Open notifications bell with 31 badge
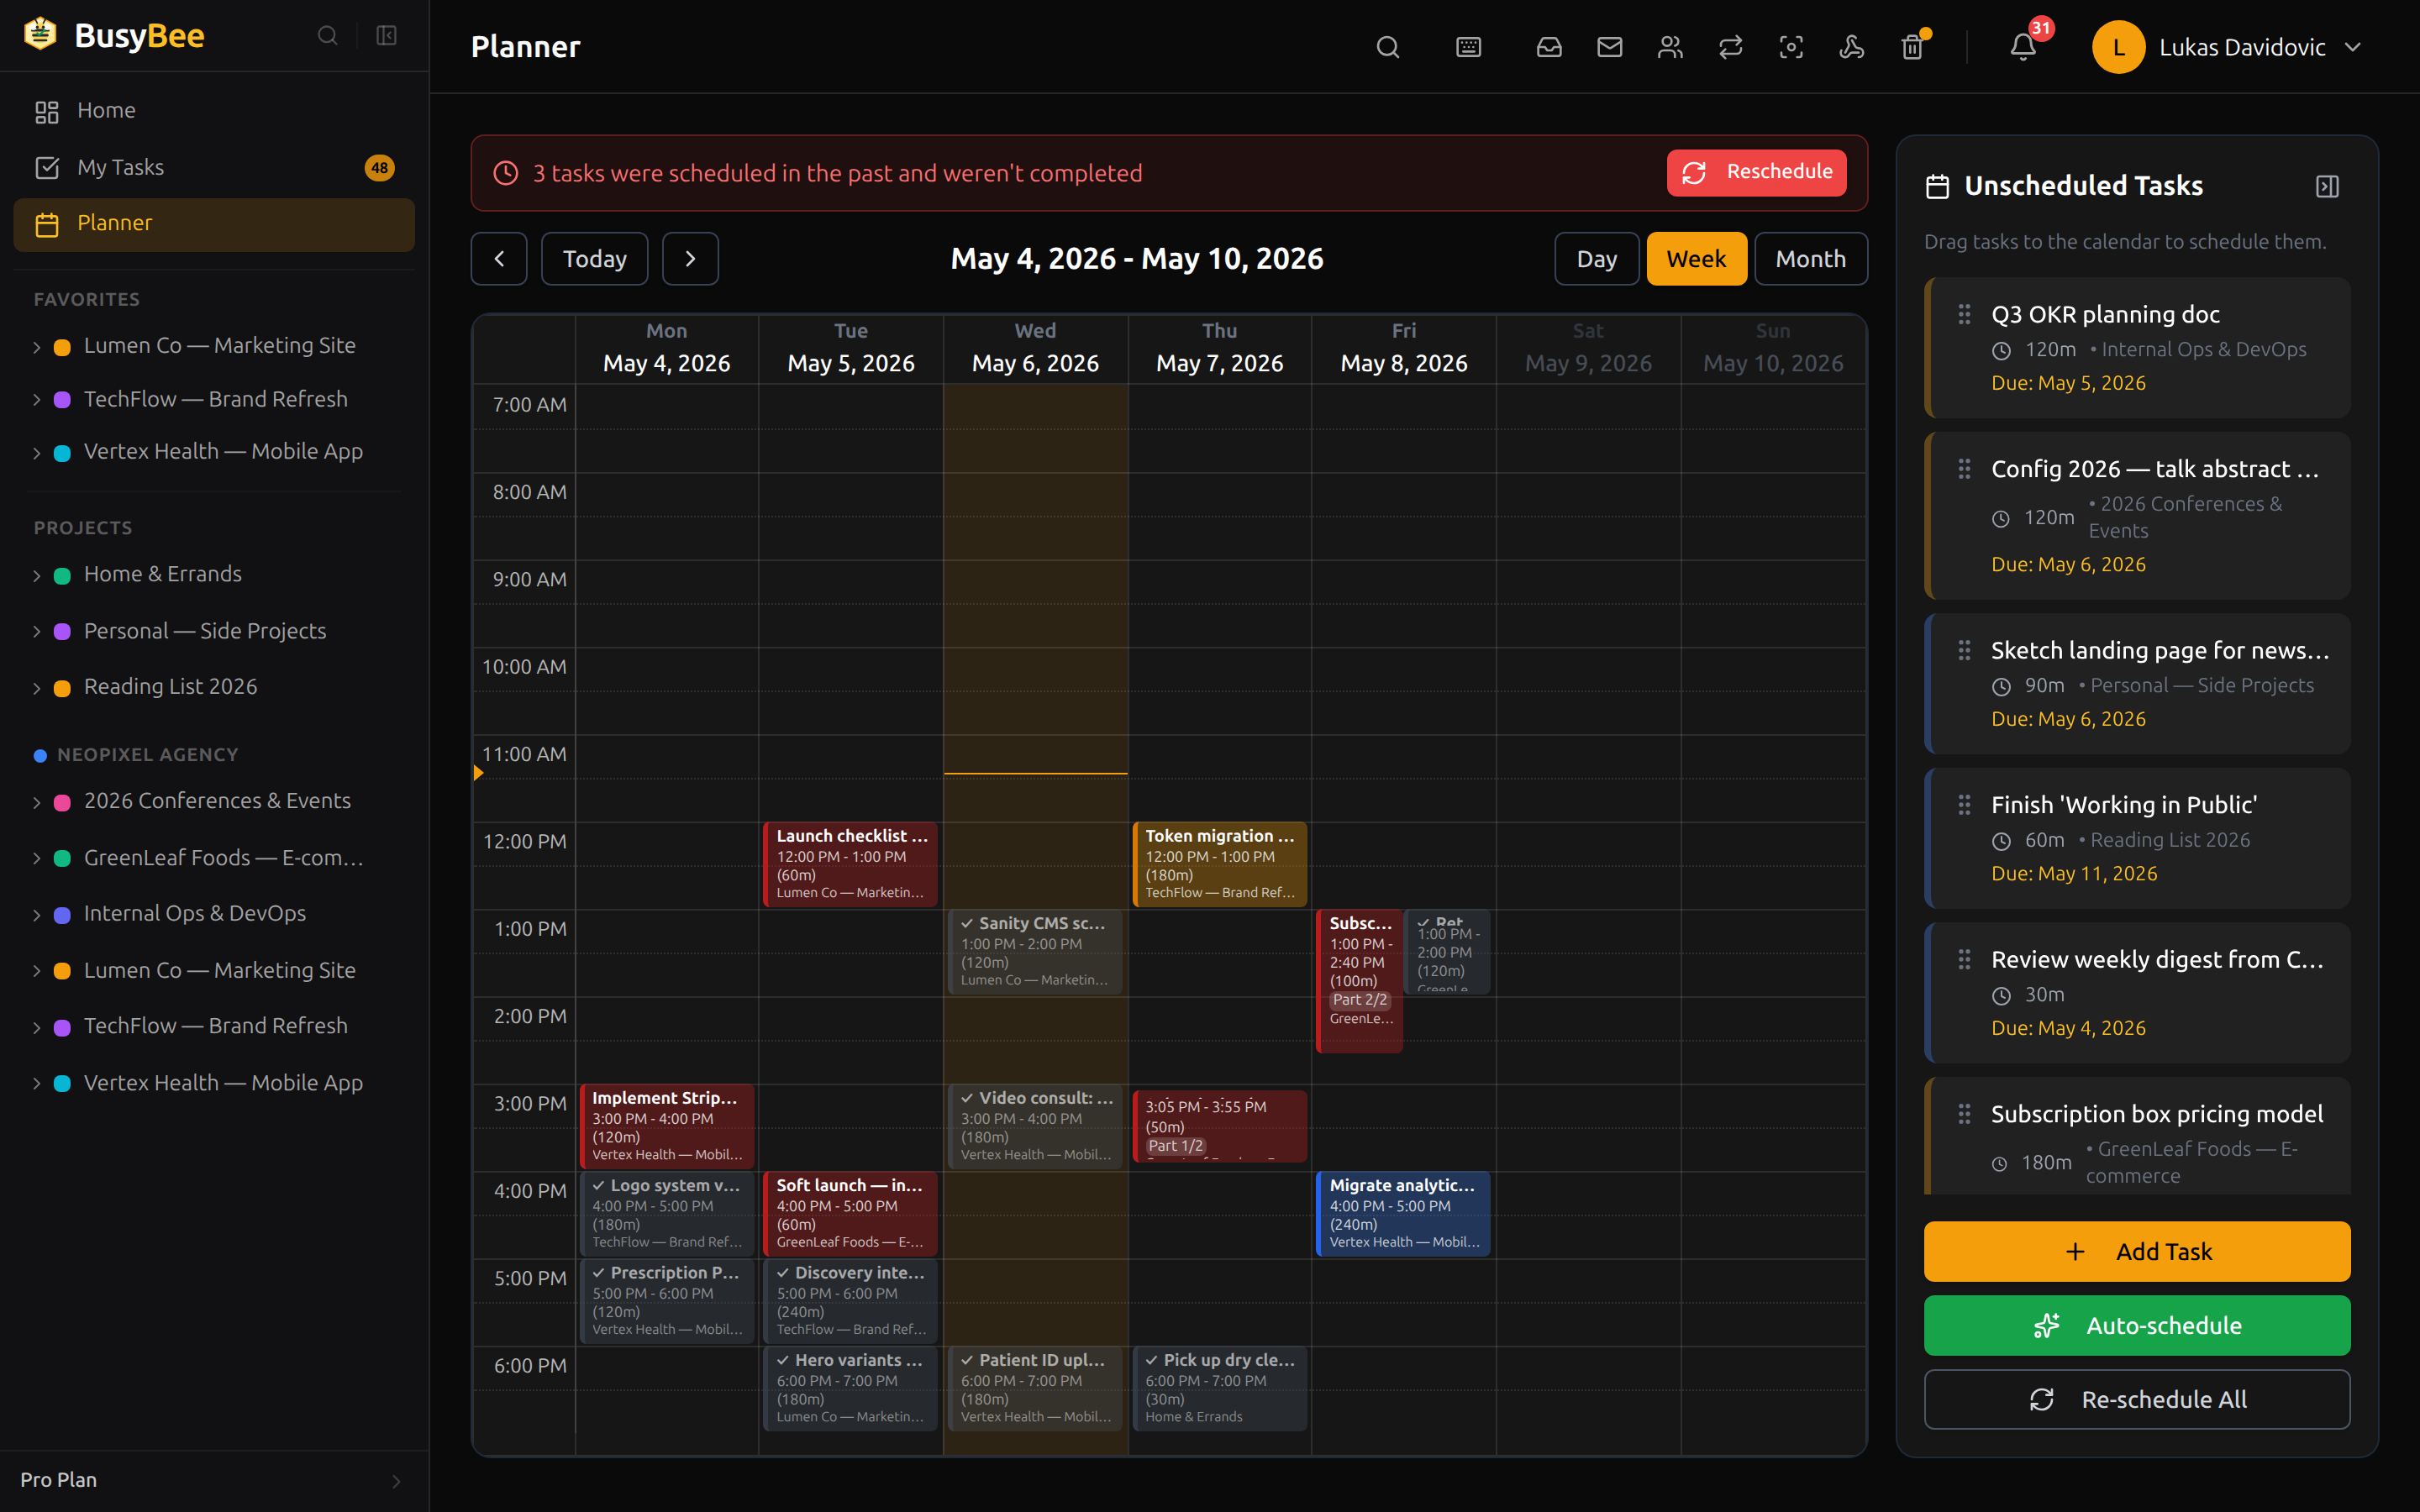Image resolution: width=2420 pixels, height=1512 pixels. pyautogui.click(x=2023, y=47)
